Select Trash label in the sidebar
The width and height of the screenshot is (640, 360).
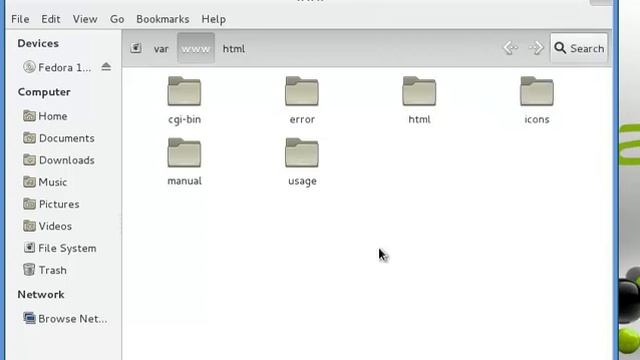tap(52, 270)
